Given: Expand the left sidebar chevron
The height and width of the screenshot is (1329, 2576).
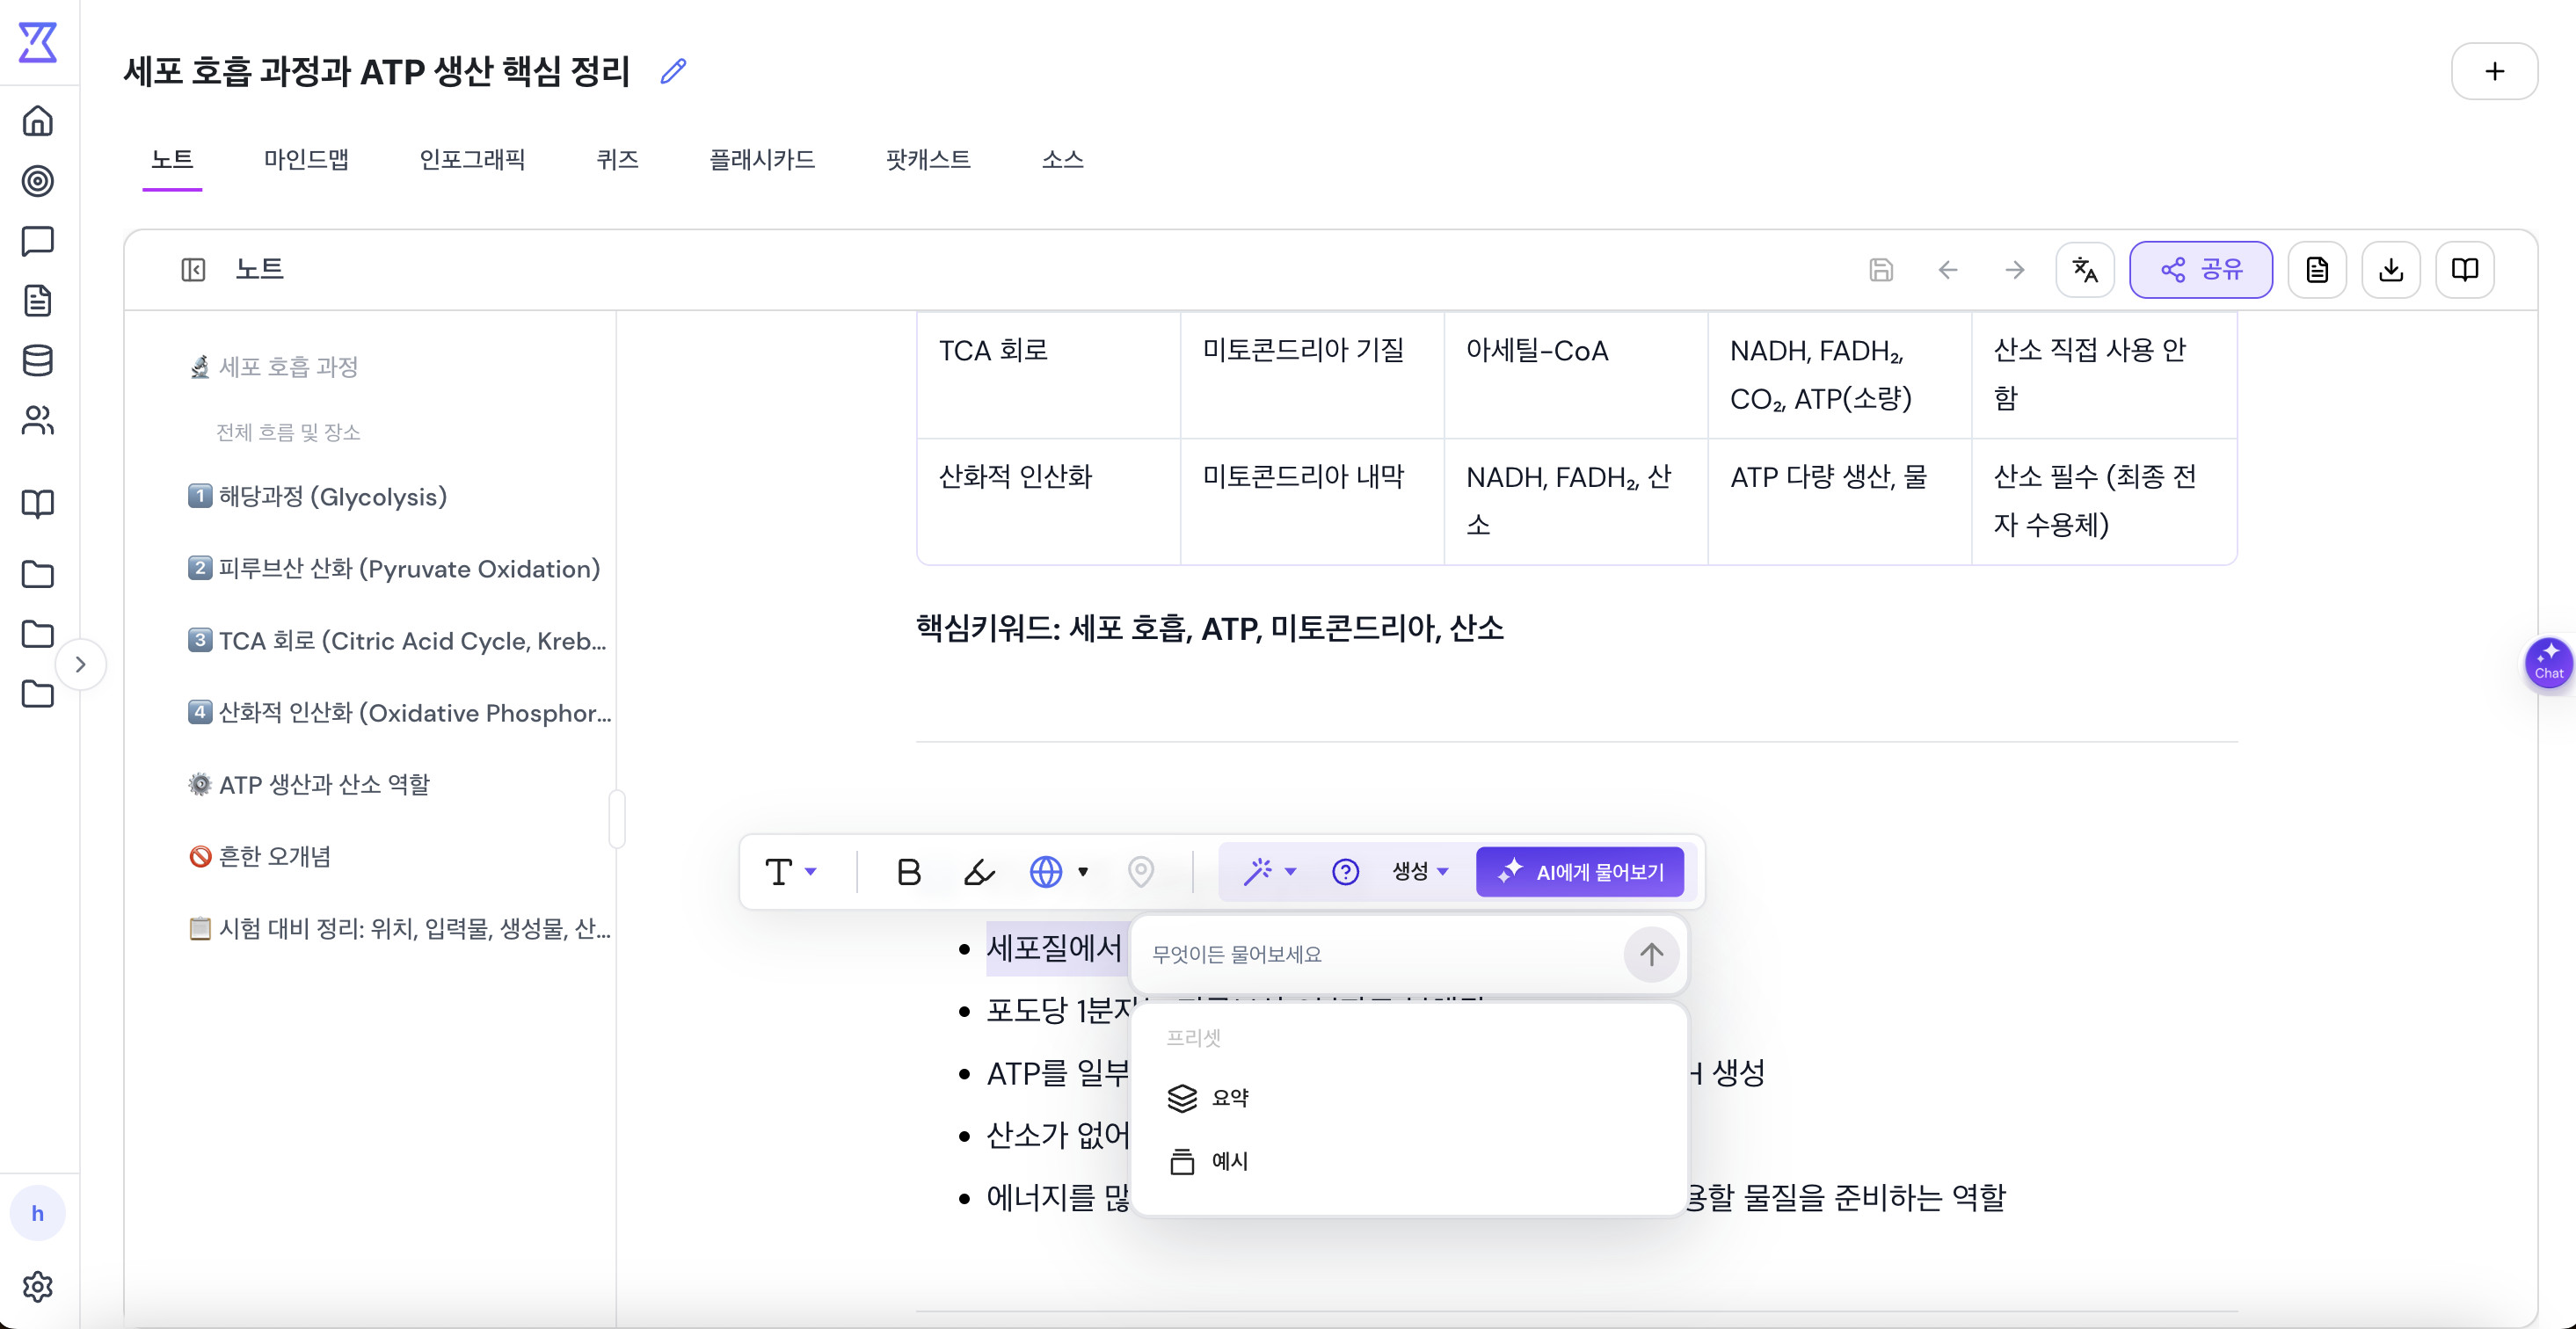Looking at the screenshot, I should pyautogui.click(x=81, y=664).
